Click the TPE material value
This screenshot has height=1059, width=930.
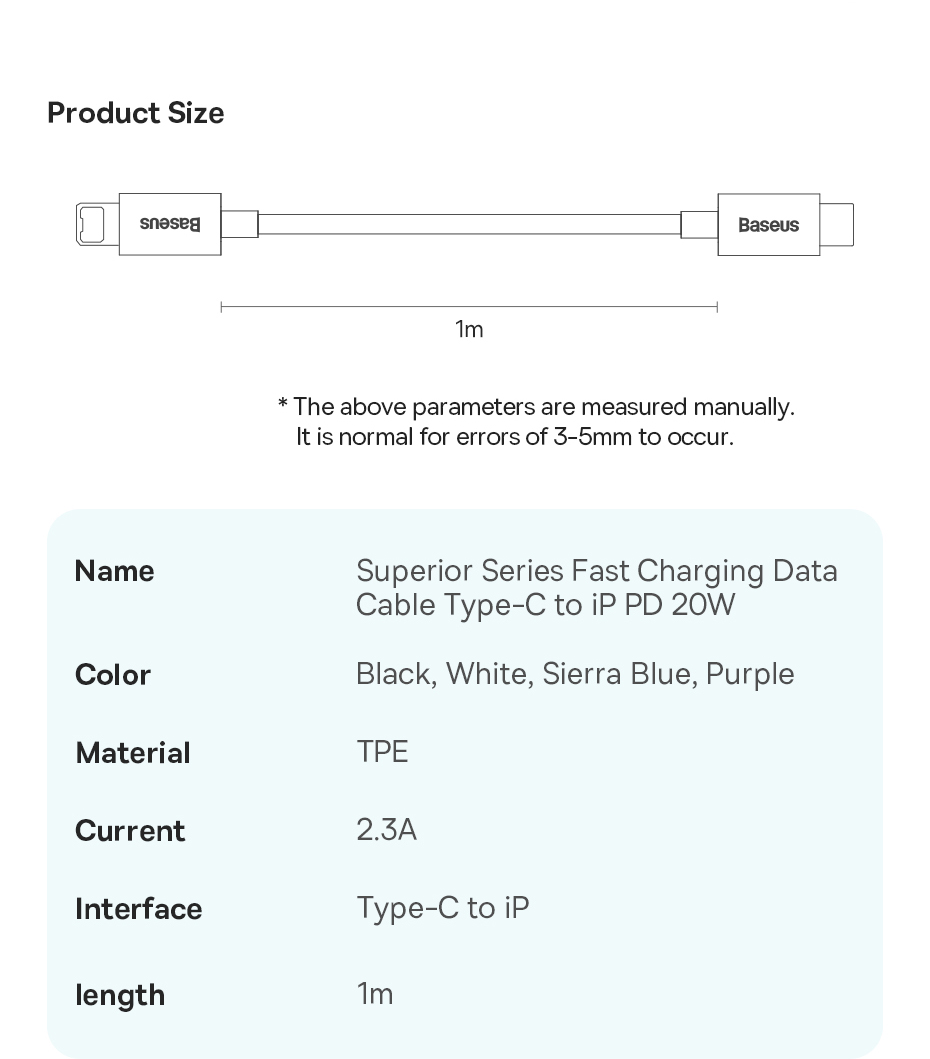point(382,752)
